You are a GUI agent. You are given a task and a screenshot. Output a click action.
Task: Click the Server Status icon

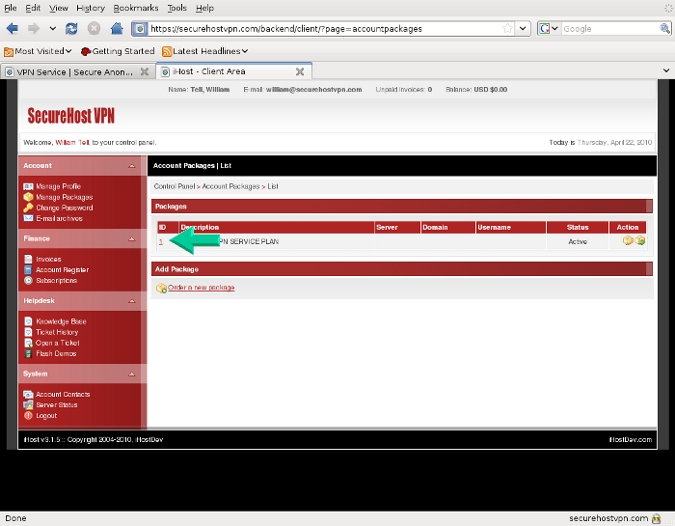tap(28, 405)
